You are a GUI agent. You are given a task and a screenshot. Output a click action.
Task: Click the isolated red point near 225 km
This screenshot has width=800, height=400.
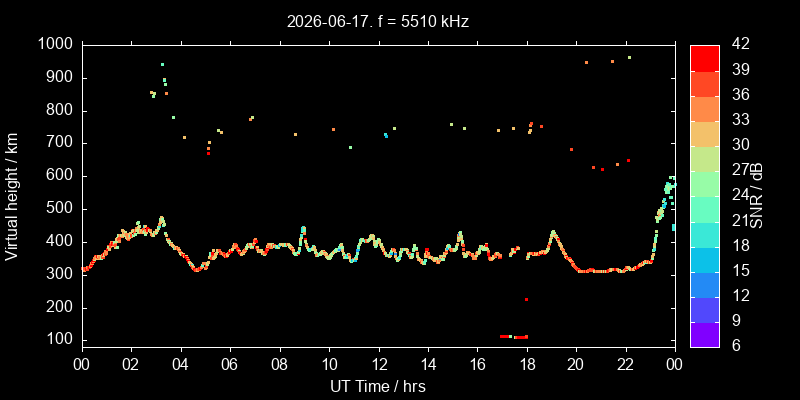click(527, 299)
